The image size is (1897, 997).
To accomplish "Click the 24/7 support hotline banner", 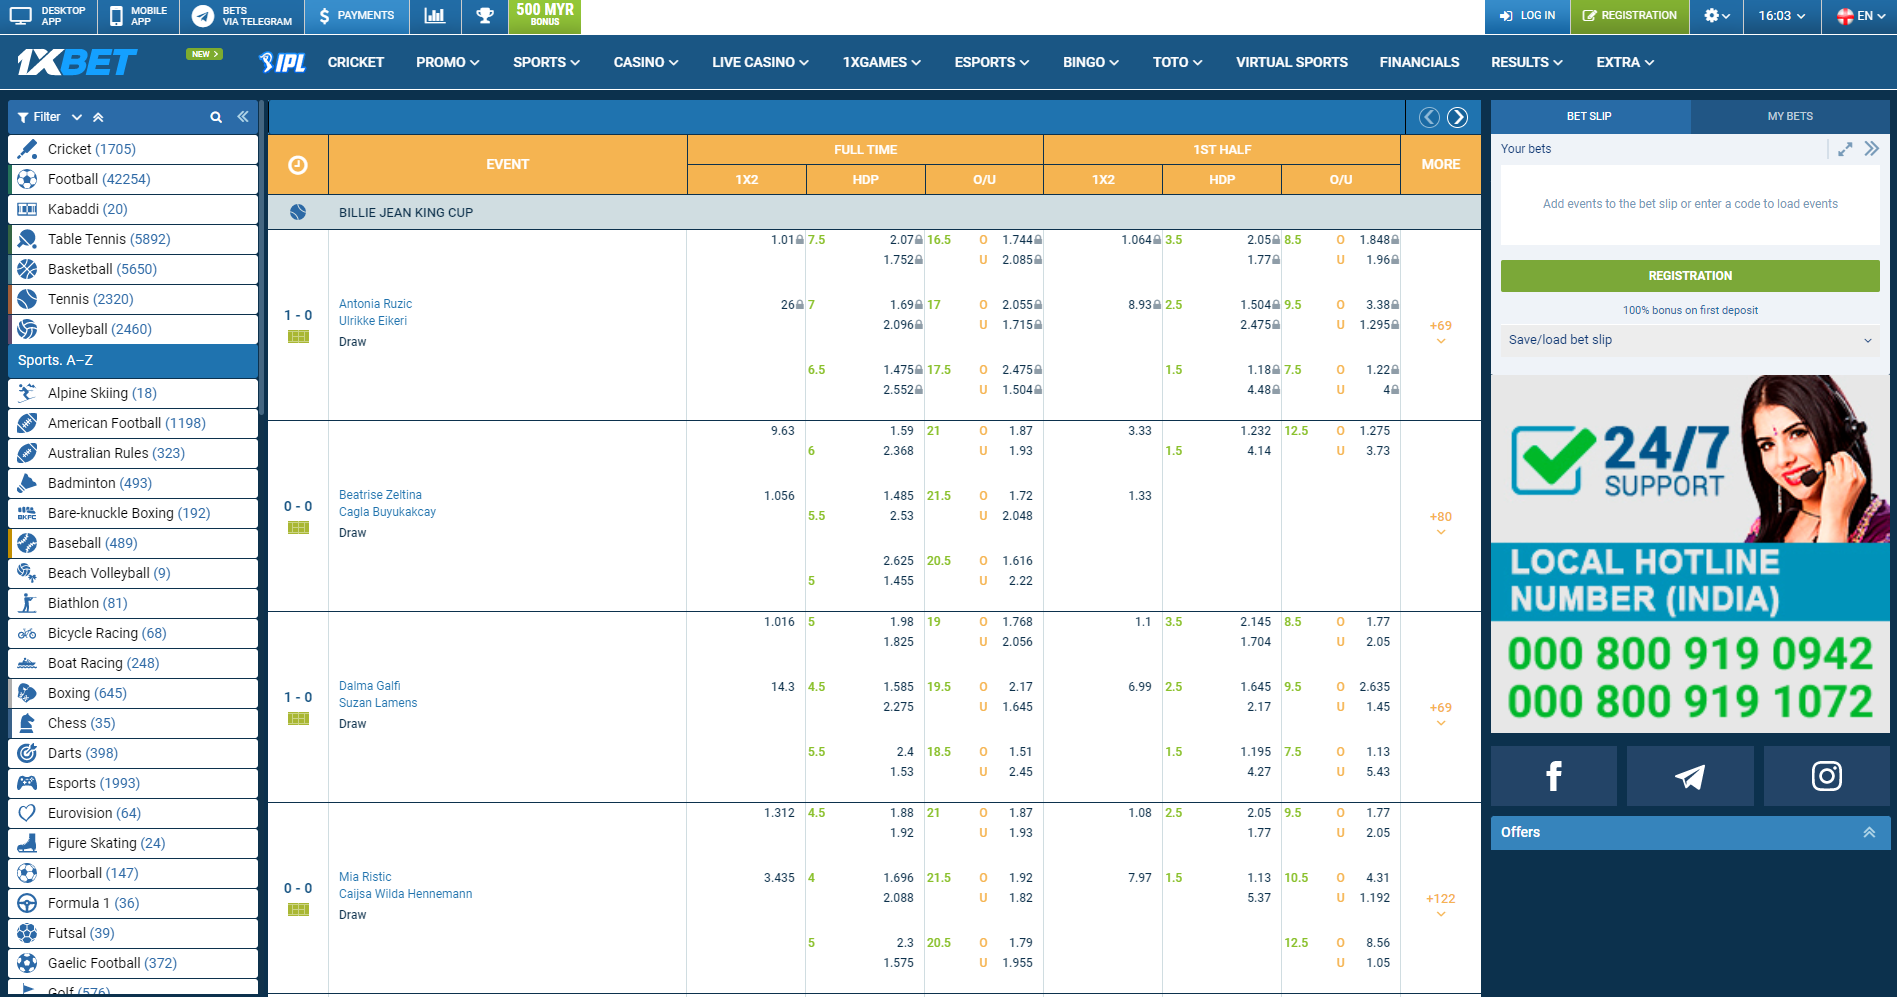I will [1690, 554].
